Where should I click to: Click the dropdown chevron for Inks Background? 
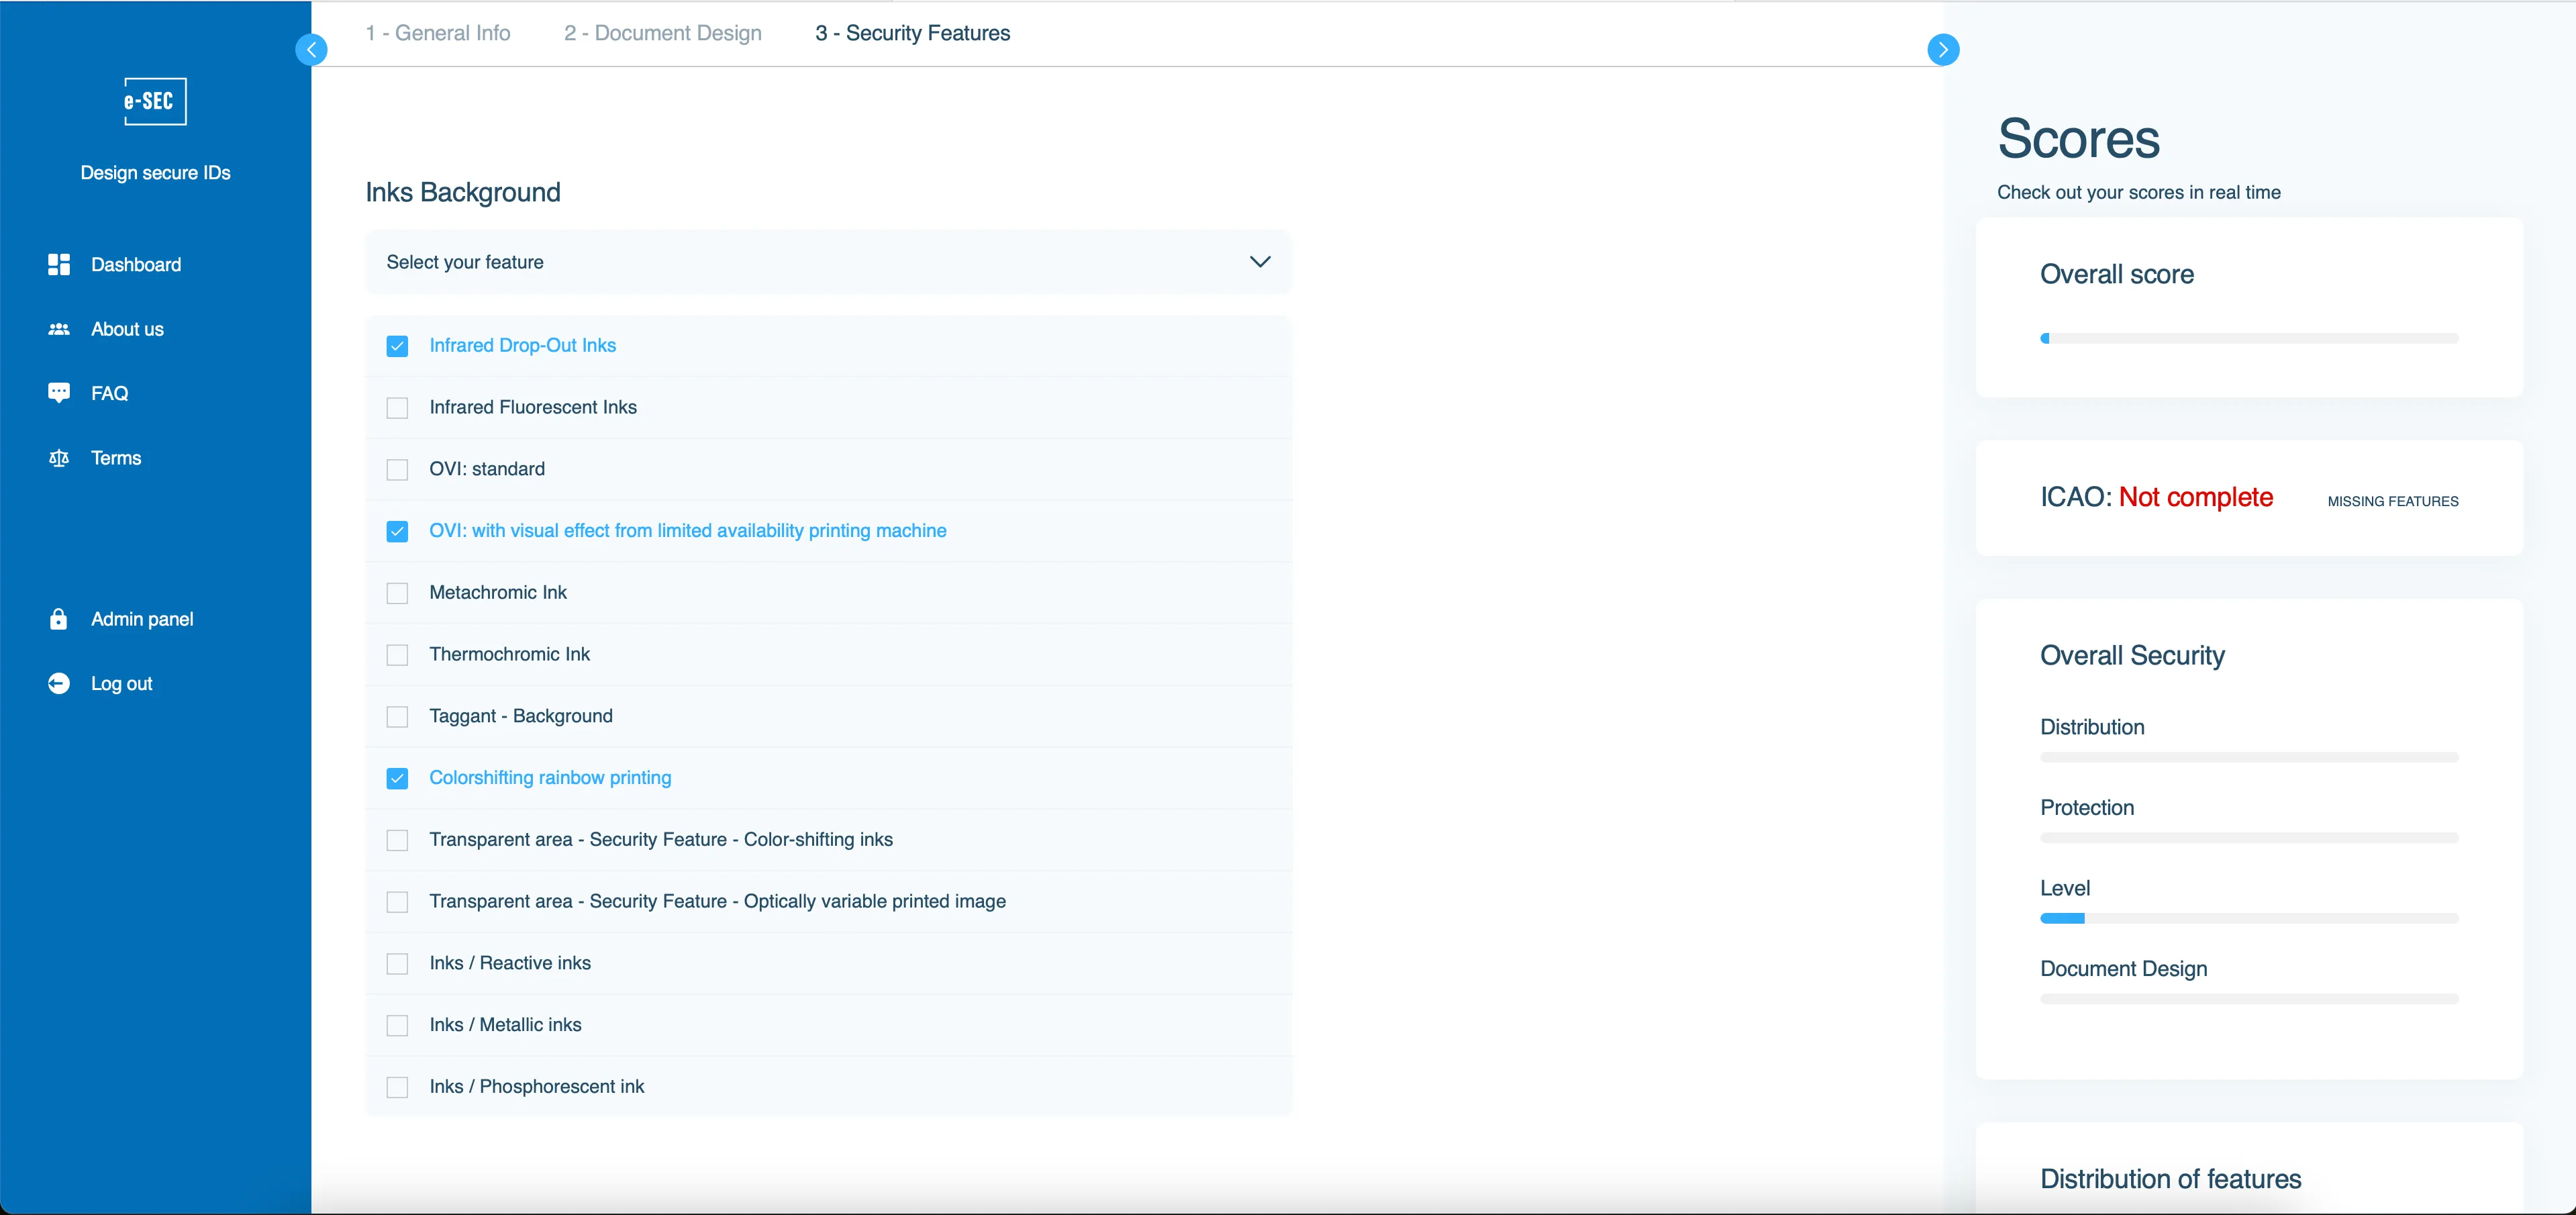pyautogui.click(x=1260, y=262)
